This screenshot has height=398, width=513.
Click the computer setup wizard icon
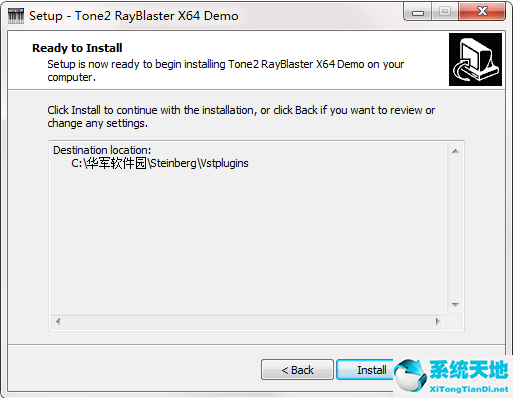click(x=475, y=59)
